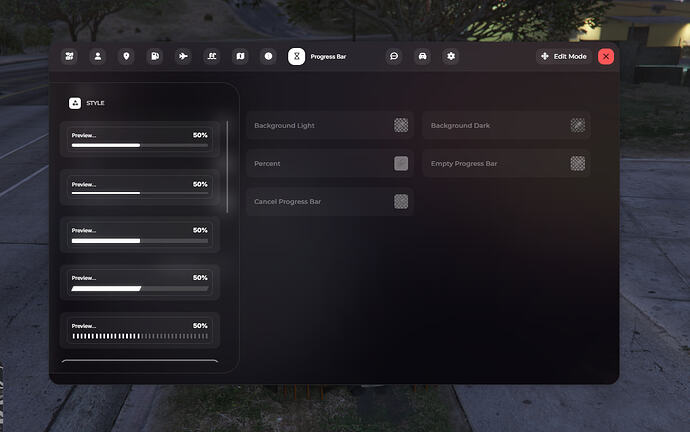Click the move arrows icon in Edit Mode
This screenshot has width=690, height=432.
(x=545, y=56)
